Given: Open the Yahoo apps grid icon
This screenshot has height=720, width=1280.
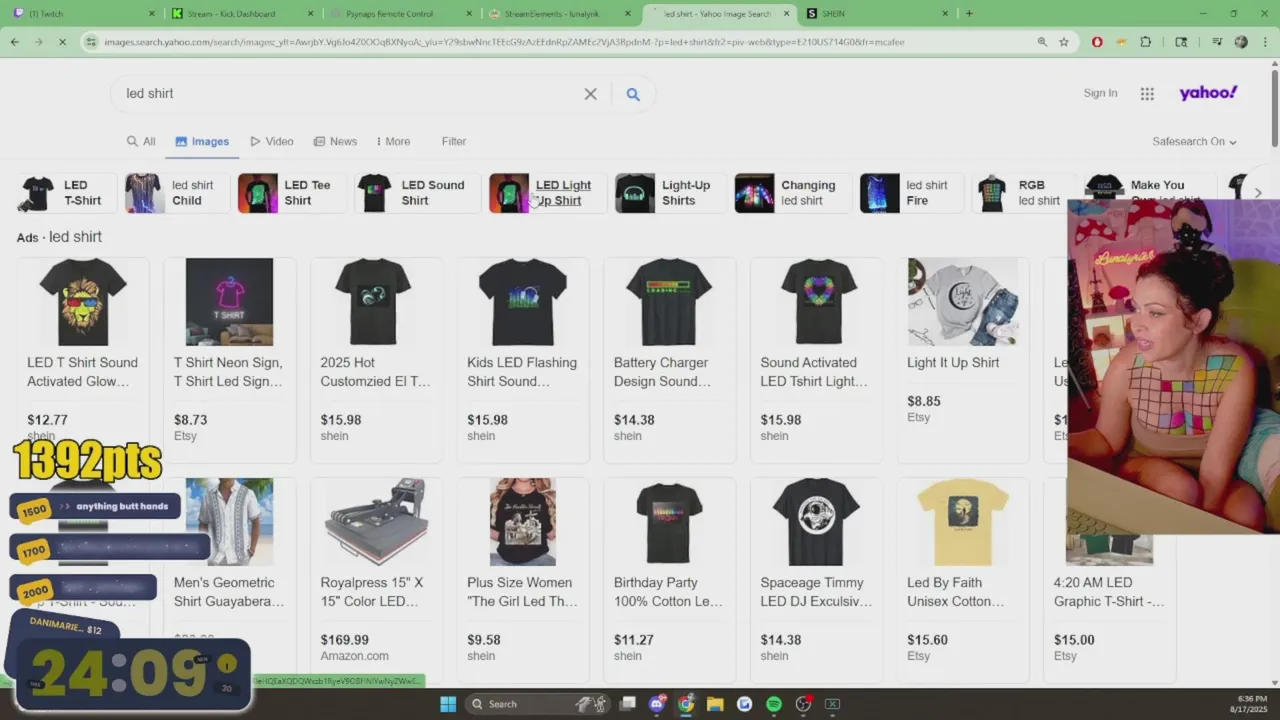Looking at the screenshot, I should 1147,93.
